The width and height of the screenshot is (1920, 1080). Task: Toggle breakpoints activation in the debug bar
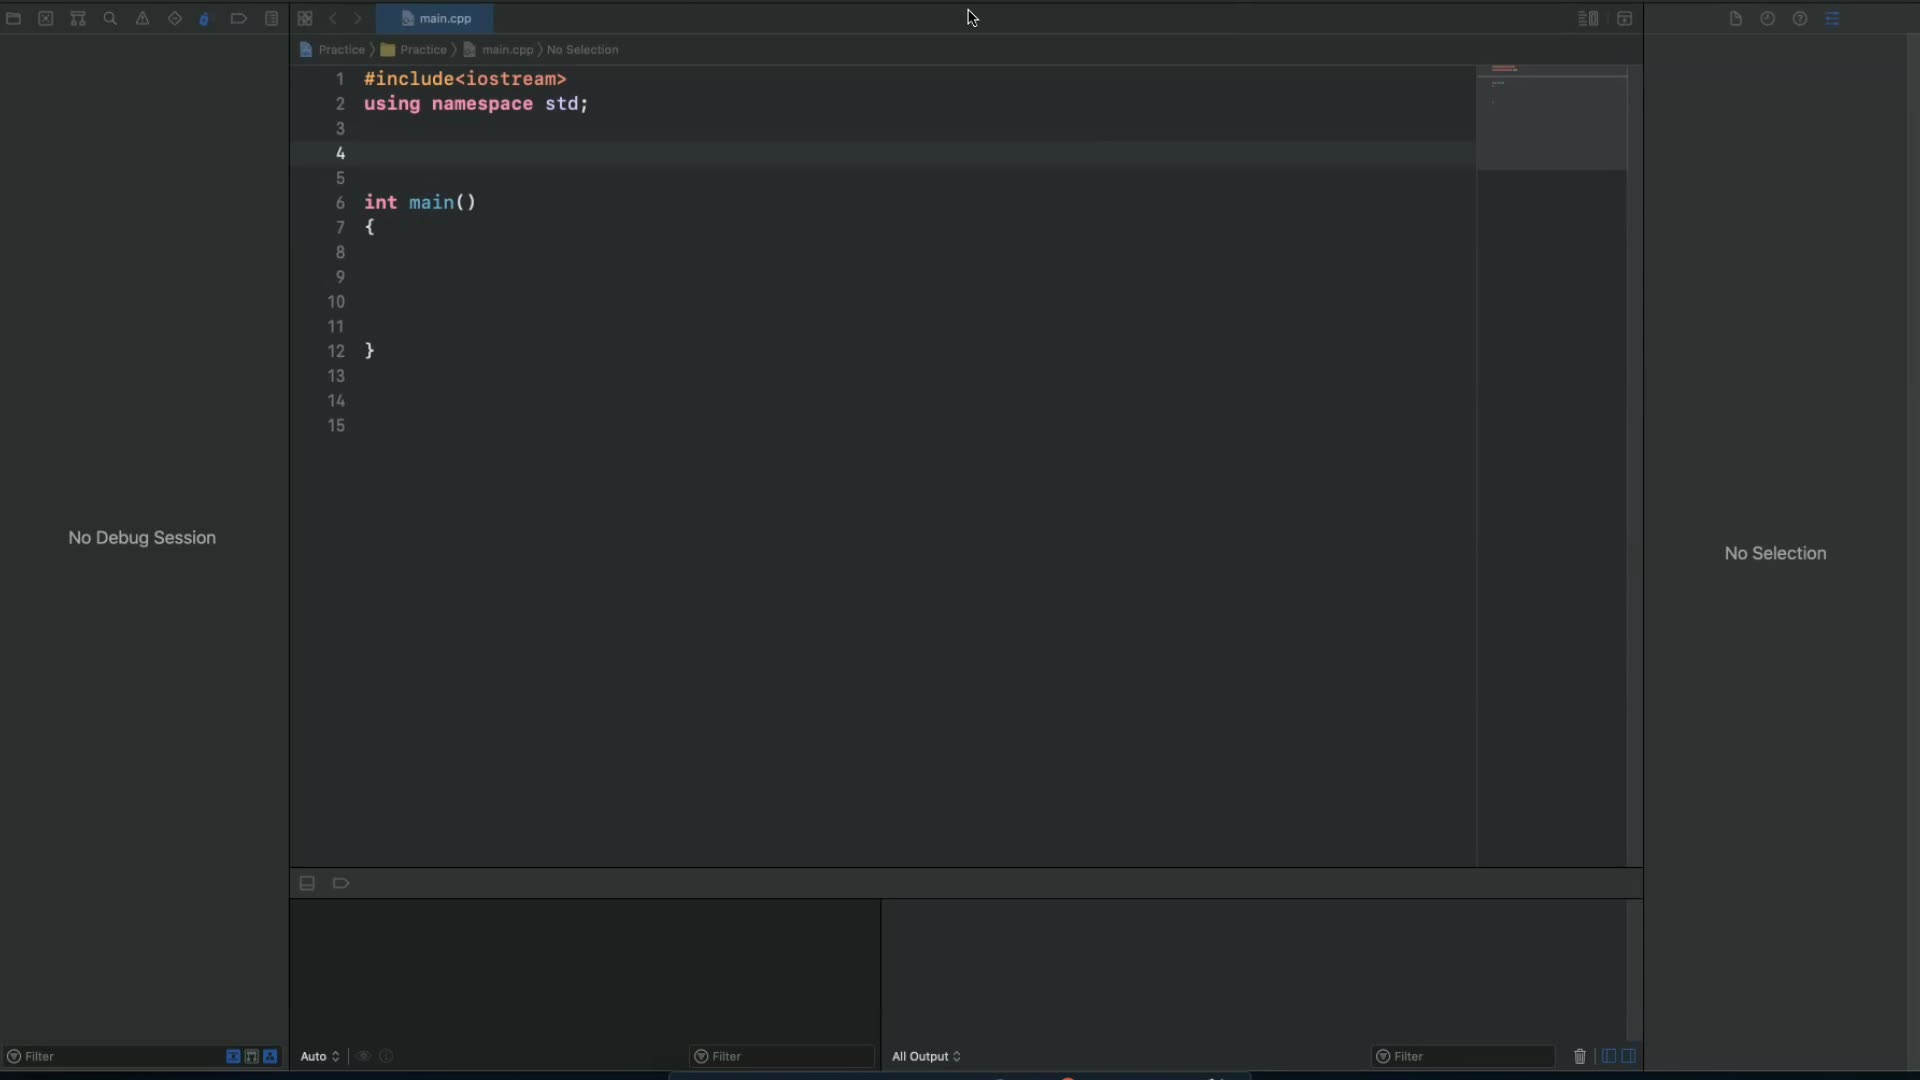(x=340, y=883)
